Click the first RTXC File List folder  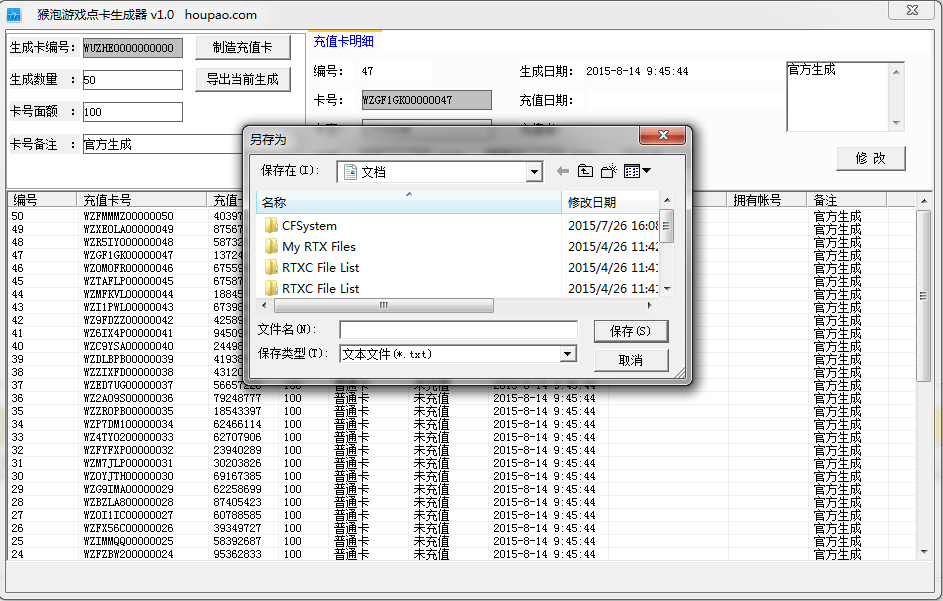(312, 268)
